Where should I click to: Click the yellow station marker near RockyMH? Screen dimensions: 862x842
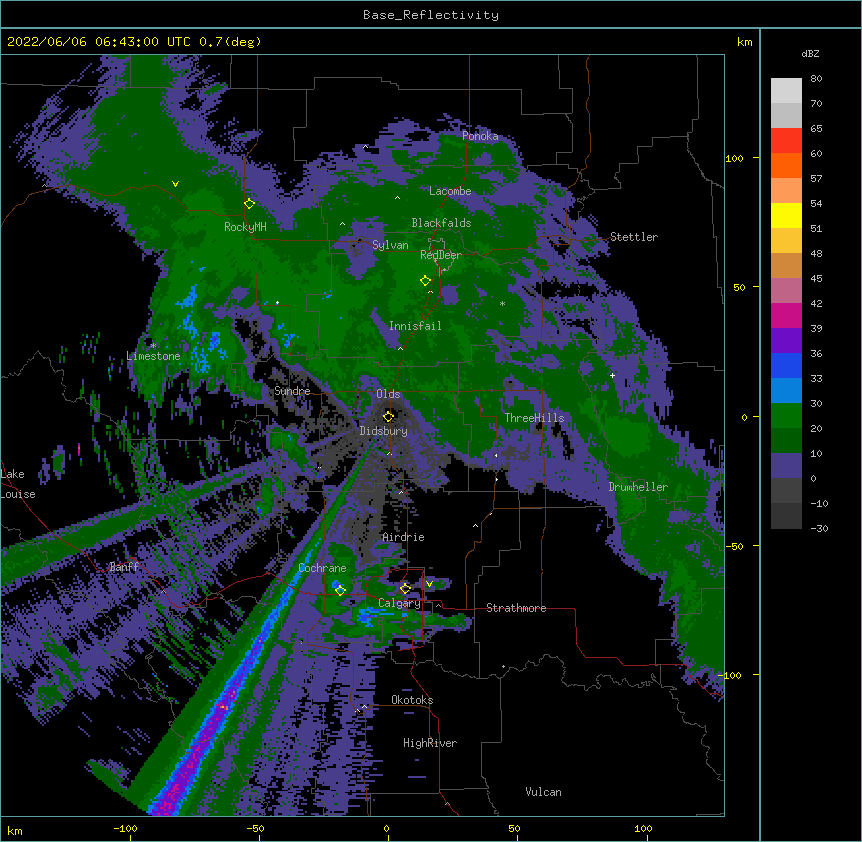click(249, 203)
